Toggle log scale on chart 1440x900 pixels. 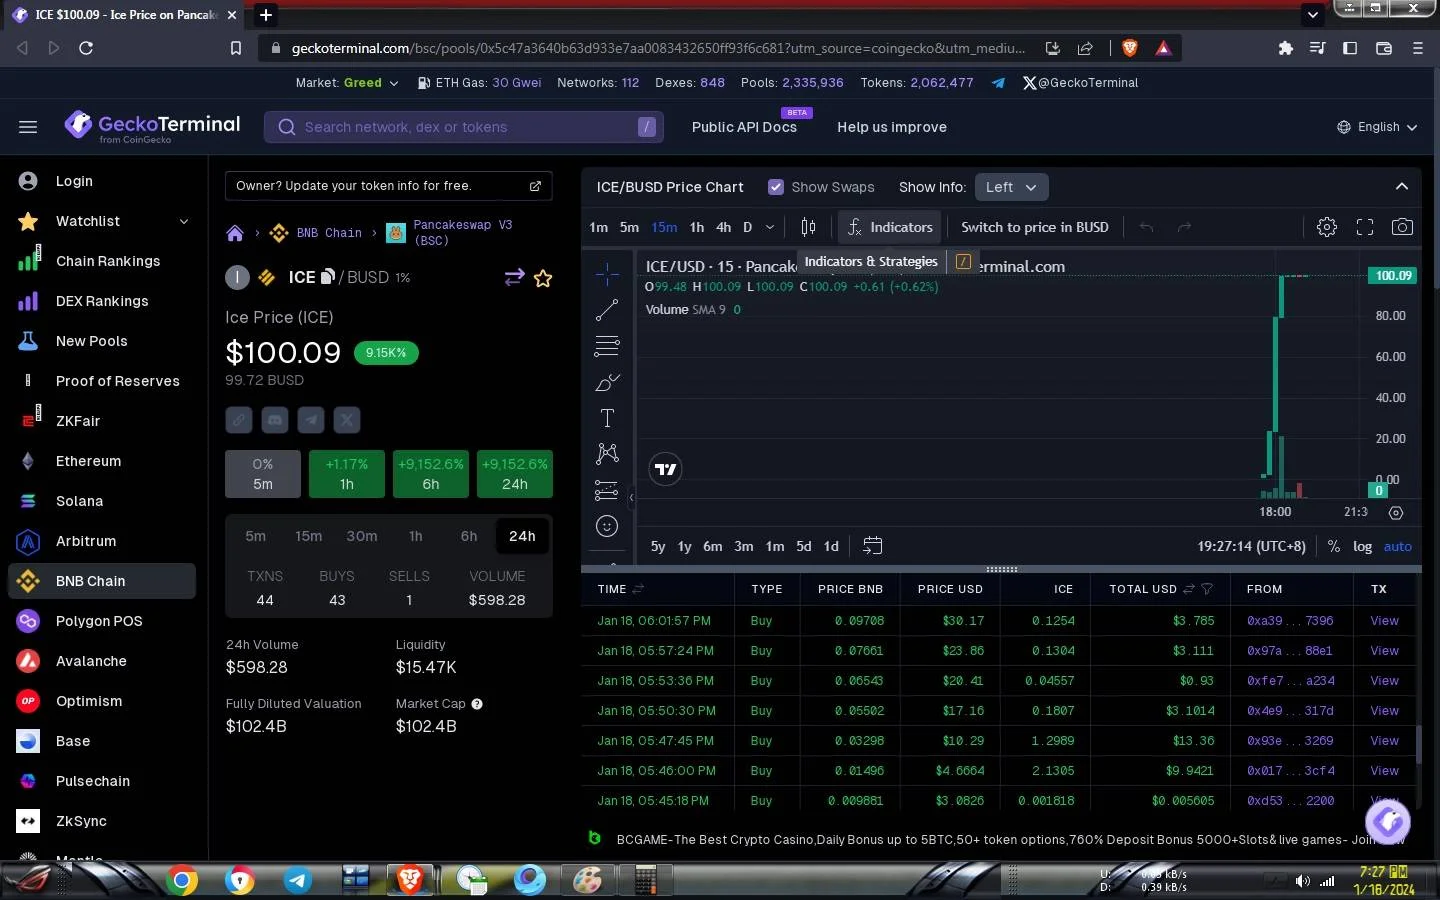tap(1362, 546)
